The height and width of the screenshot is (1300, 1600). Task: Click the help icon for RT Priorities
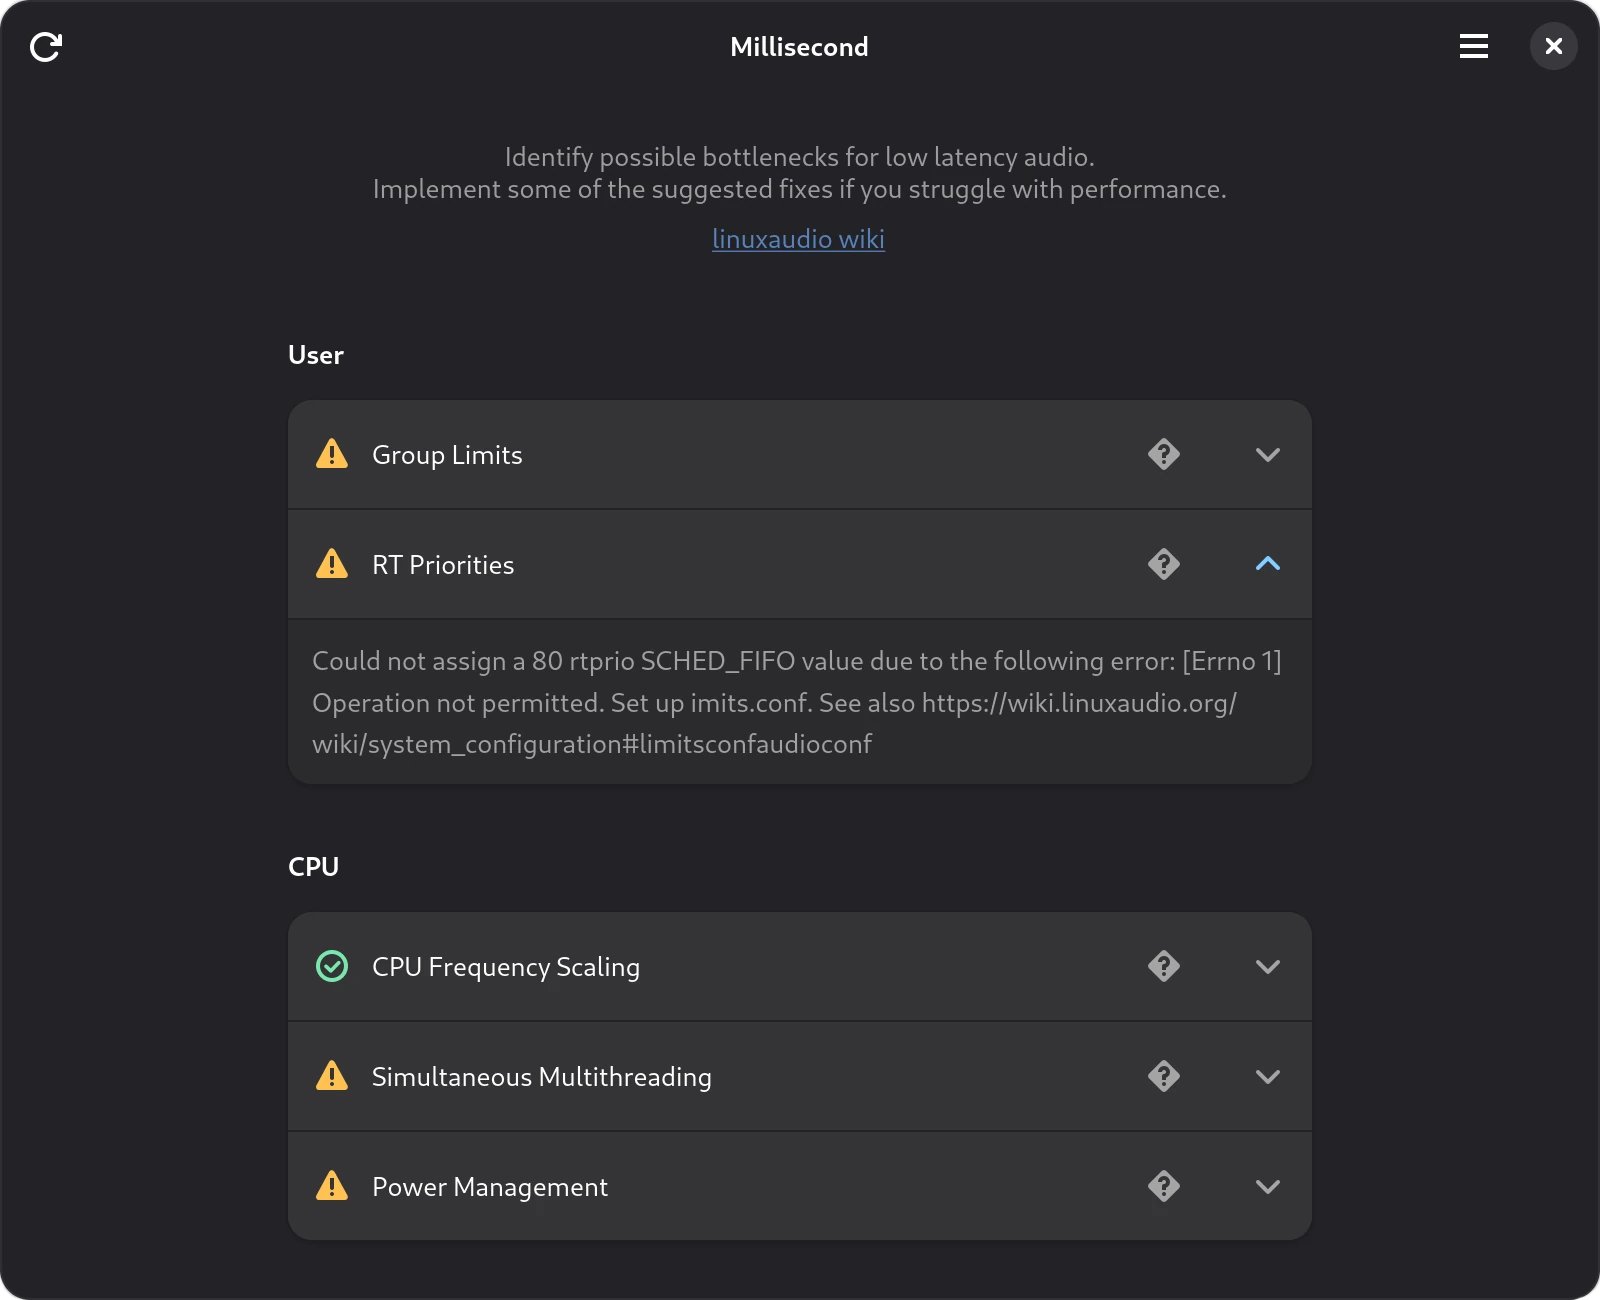pos(1164,565)
